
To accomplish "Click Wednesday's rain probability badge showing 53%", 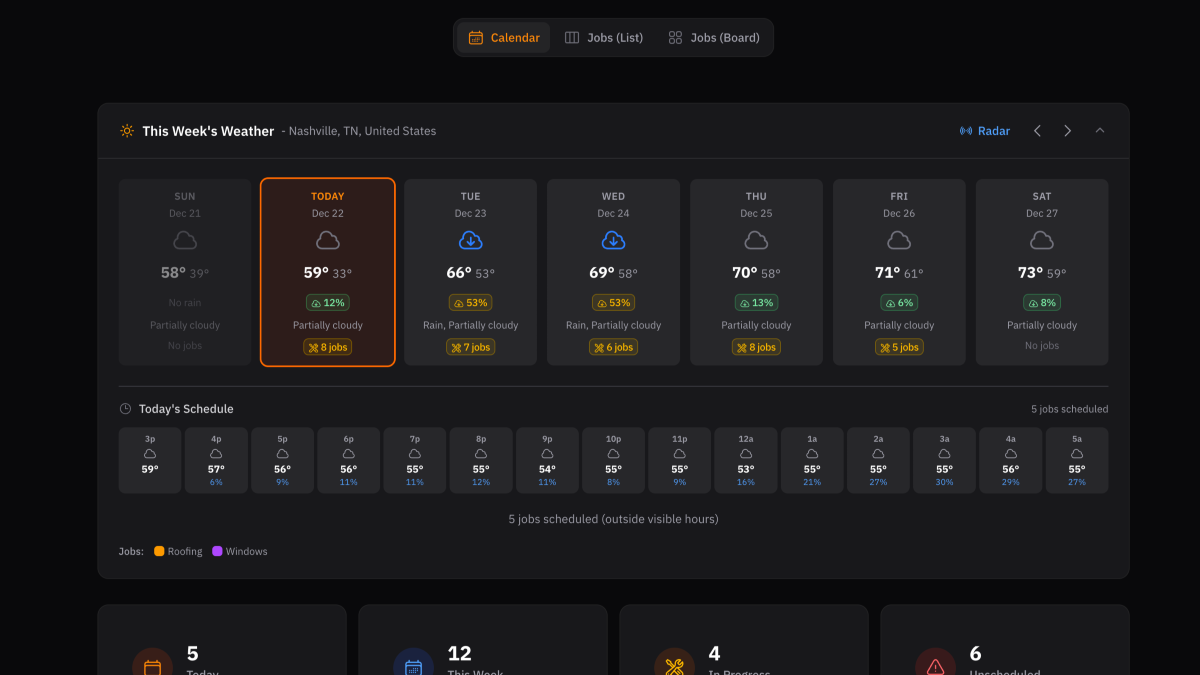I will 613,302.
